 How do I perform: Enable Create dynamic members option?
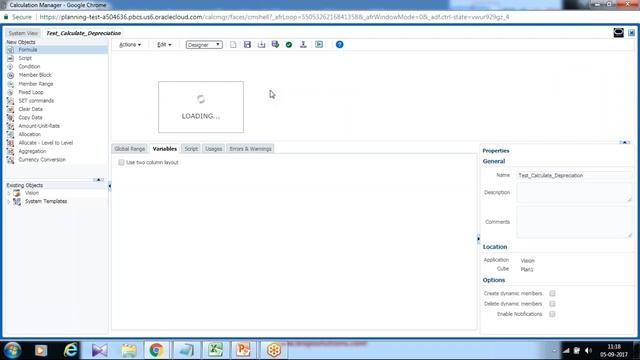(x=552, y=293)
